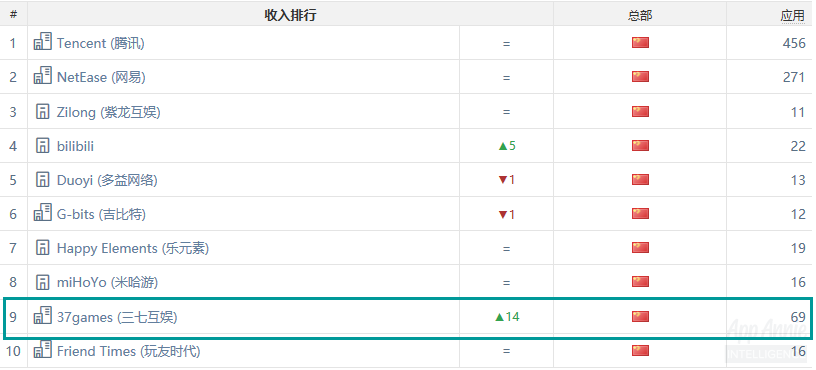
Task: Click the 收入排行 column header
Action: pyautogui.click(x=290, y=15)
